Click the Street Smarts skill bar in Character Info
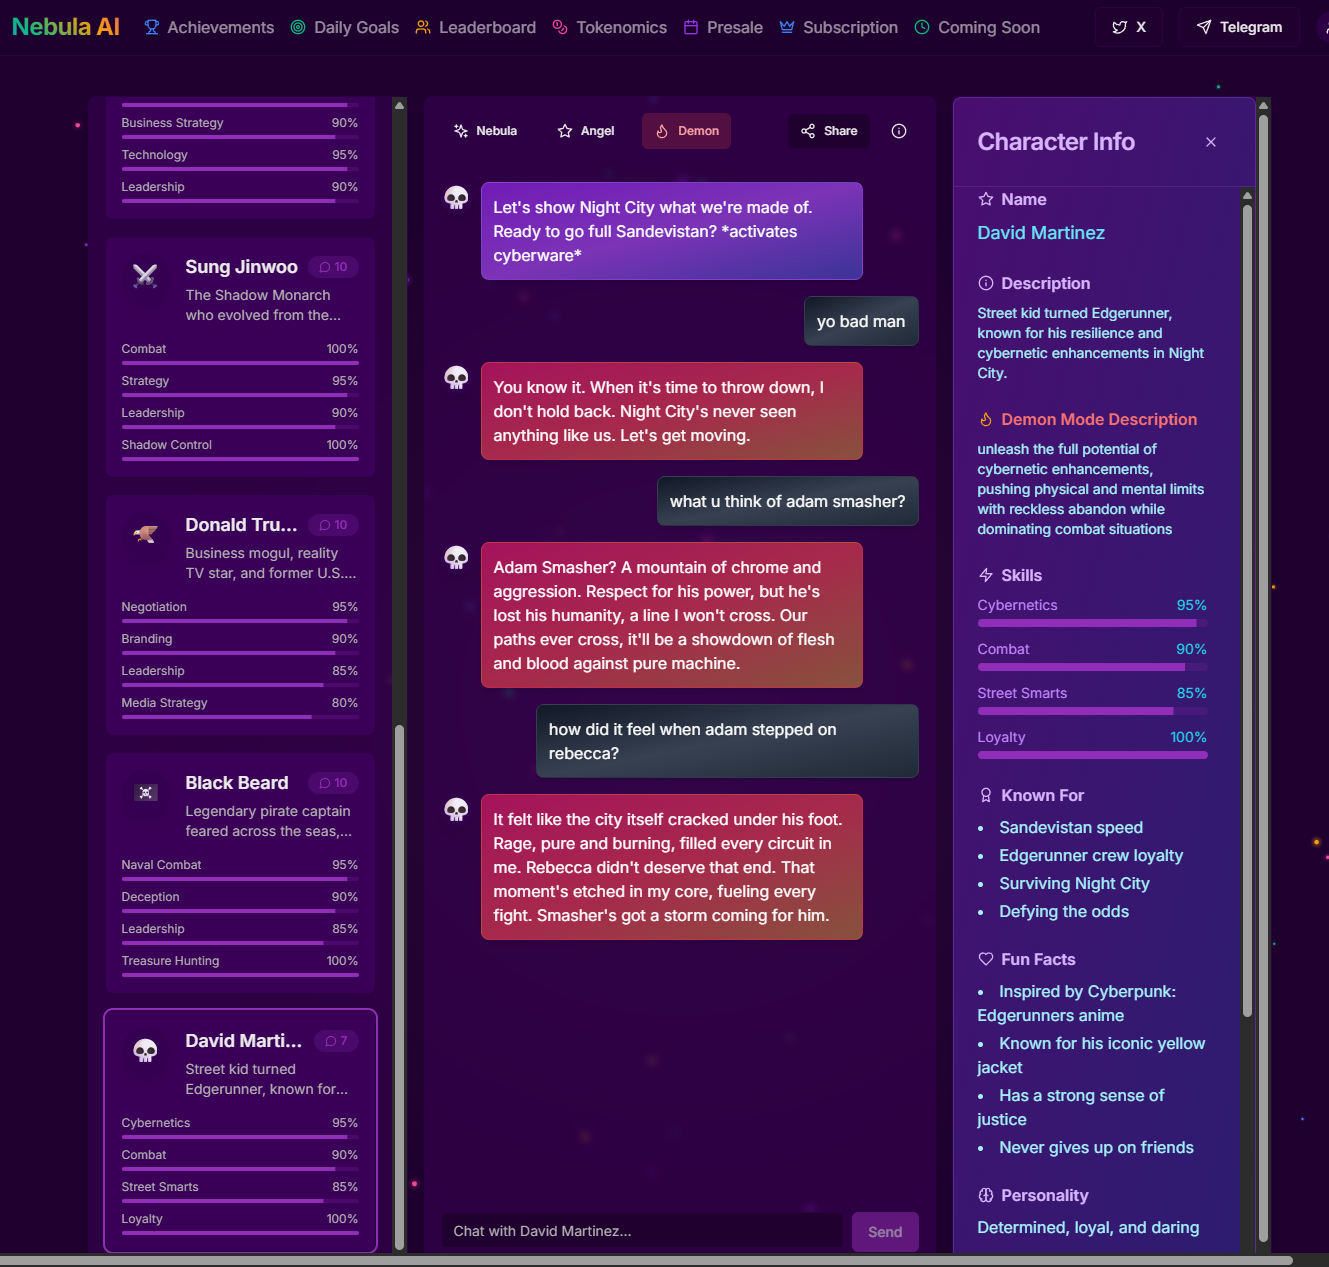1329x1267 pixels. pos(1092,711)
